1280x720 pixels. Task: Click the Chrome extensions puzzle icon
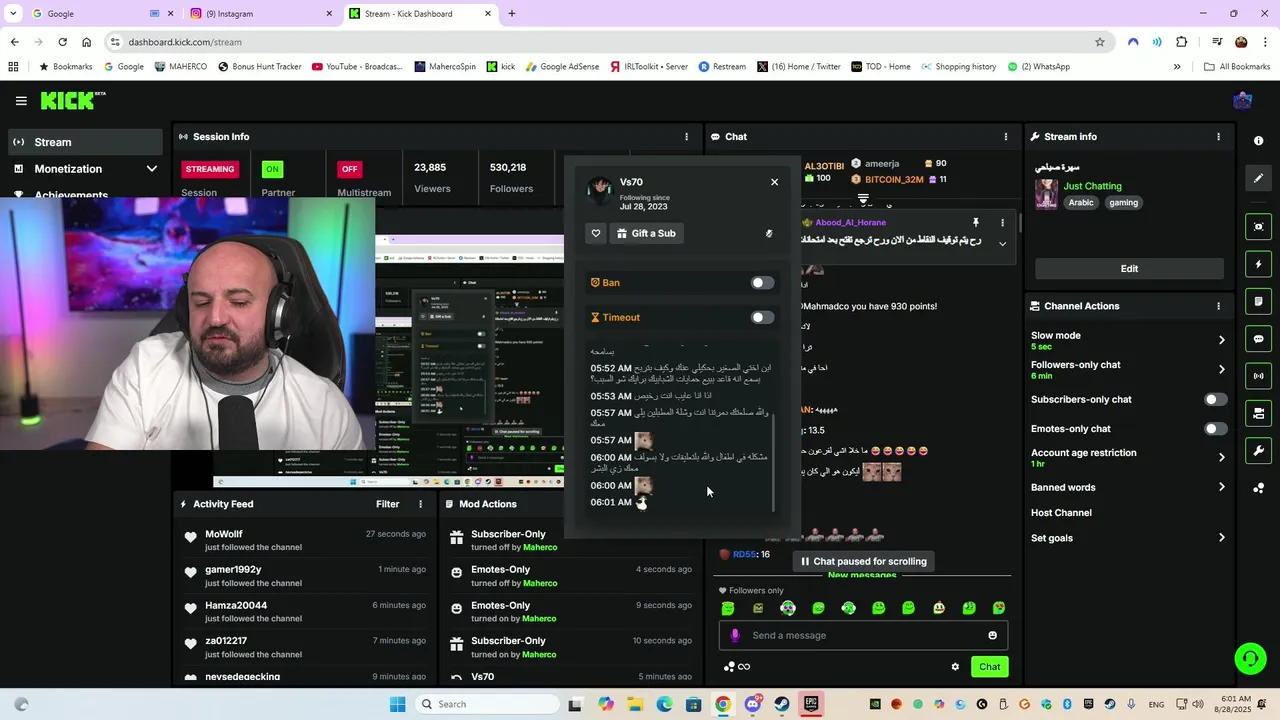click(1182, 42)
